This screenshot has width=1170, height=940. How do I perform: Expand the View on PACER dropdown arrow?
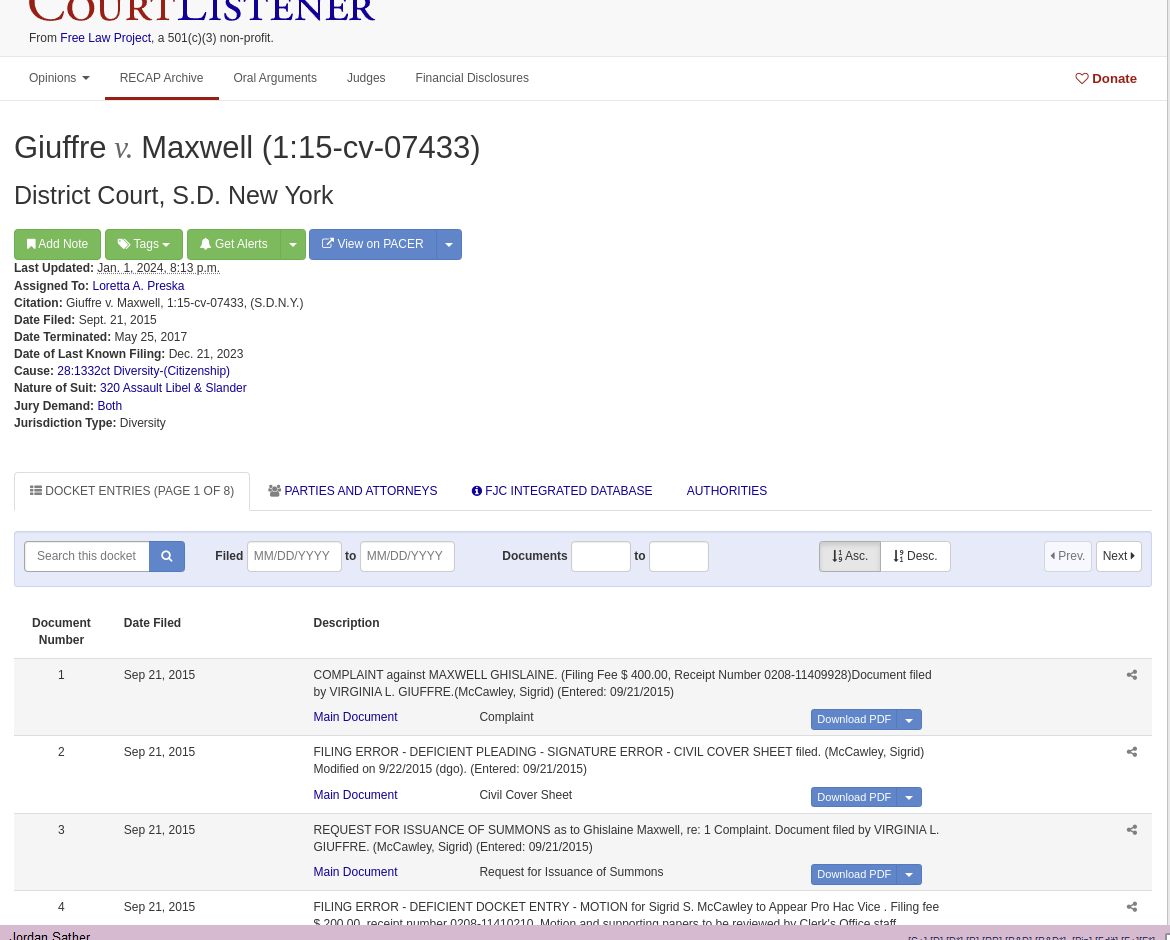pos(449,245)
